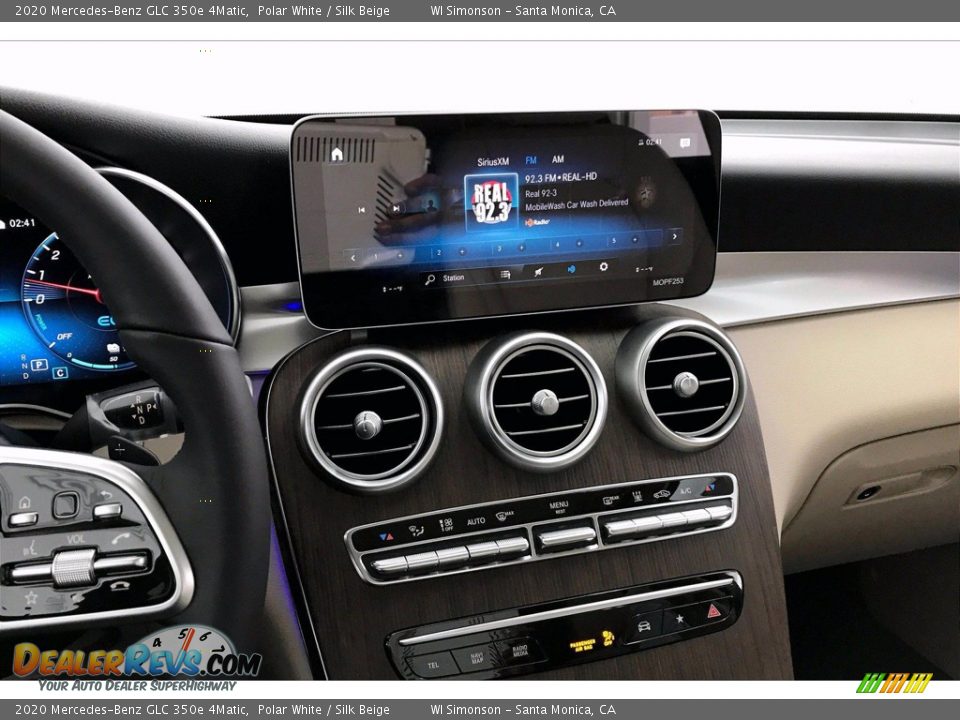Hit the steering wheel star favorites button
The image size is (960, 720).
pos(31,597)
